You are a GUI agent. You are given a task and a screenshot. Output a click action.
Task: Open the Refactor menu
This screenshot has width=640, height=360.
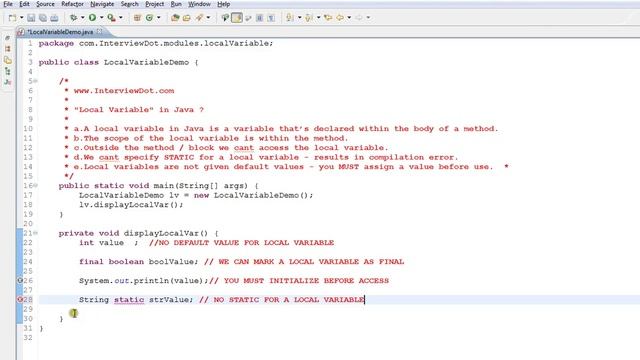coord(72,4)
